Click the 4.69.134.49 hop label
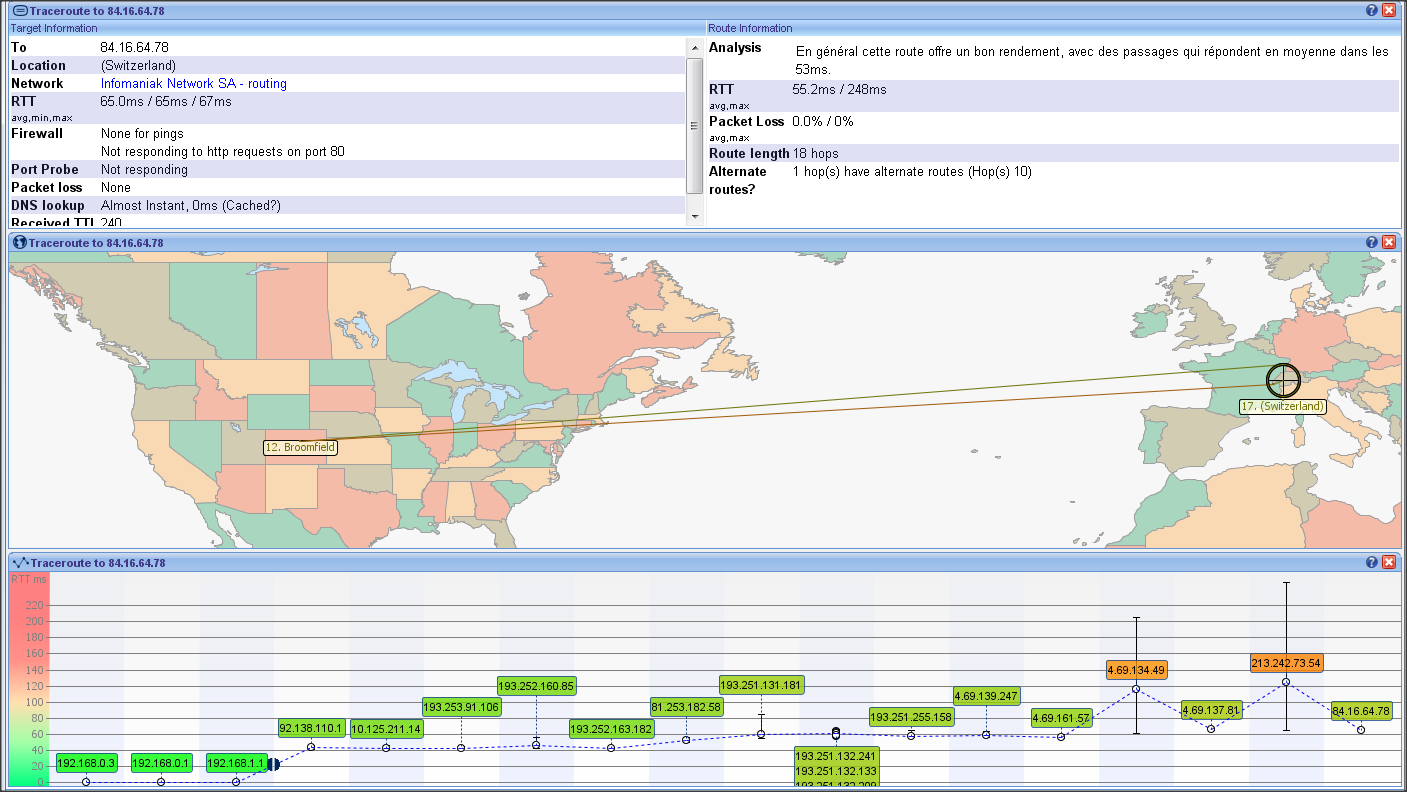This screenshot has height=792, width=1407. point(1136,669)
